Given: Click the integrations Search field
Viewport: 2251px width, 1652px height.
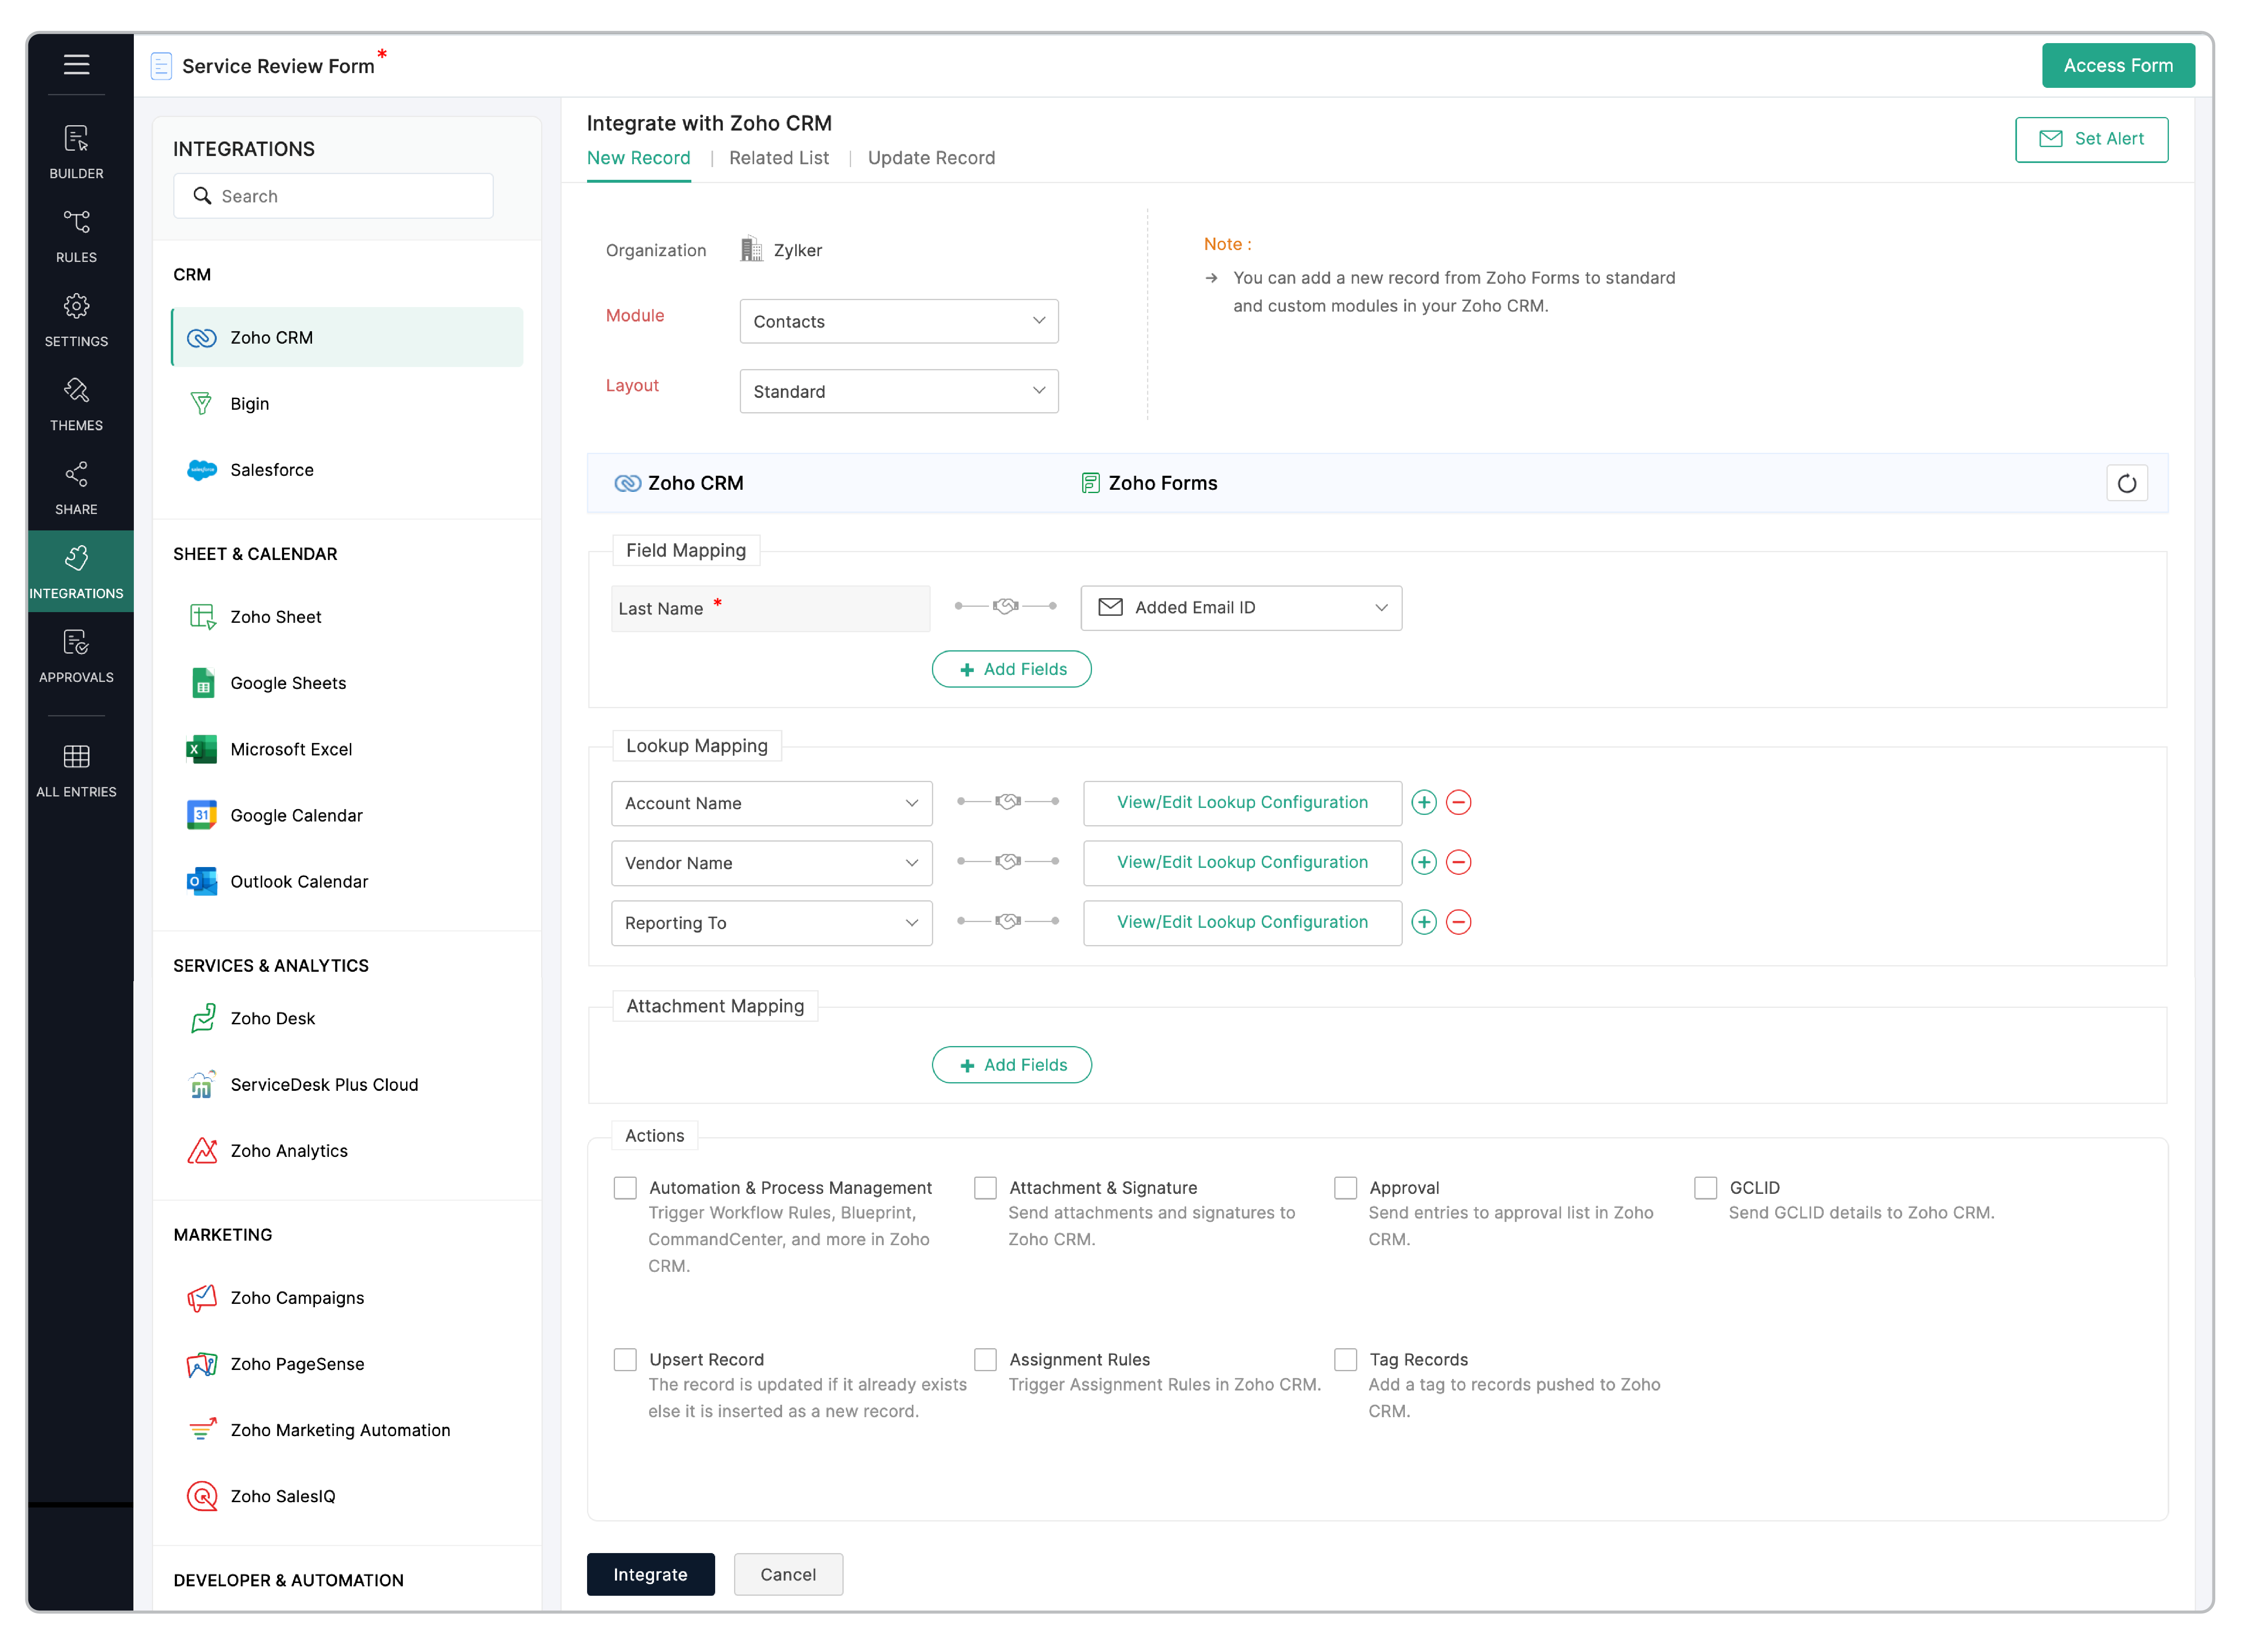Looking at the screenshot, I should click(333, 196).
